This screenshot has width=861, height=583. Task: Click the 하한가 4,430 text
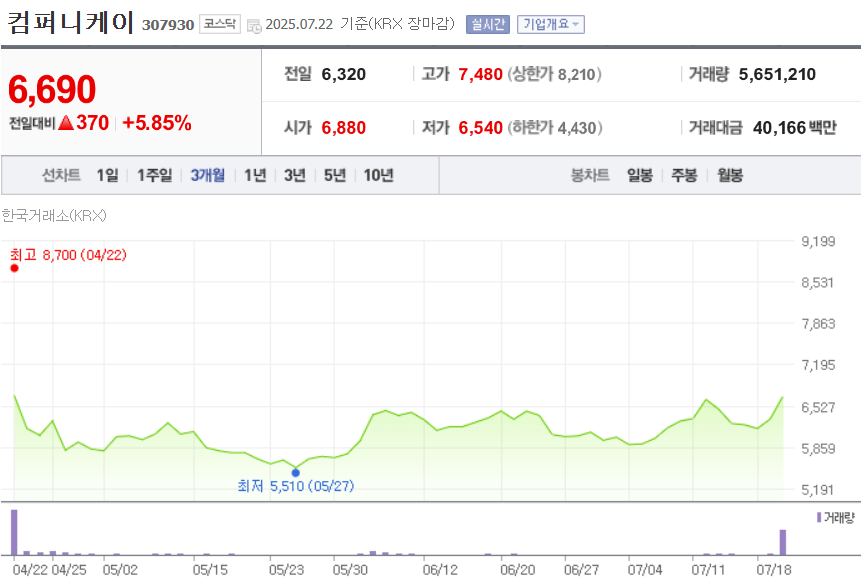(555, 128)
